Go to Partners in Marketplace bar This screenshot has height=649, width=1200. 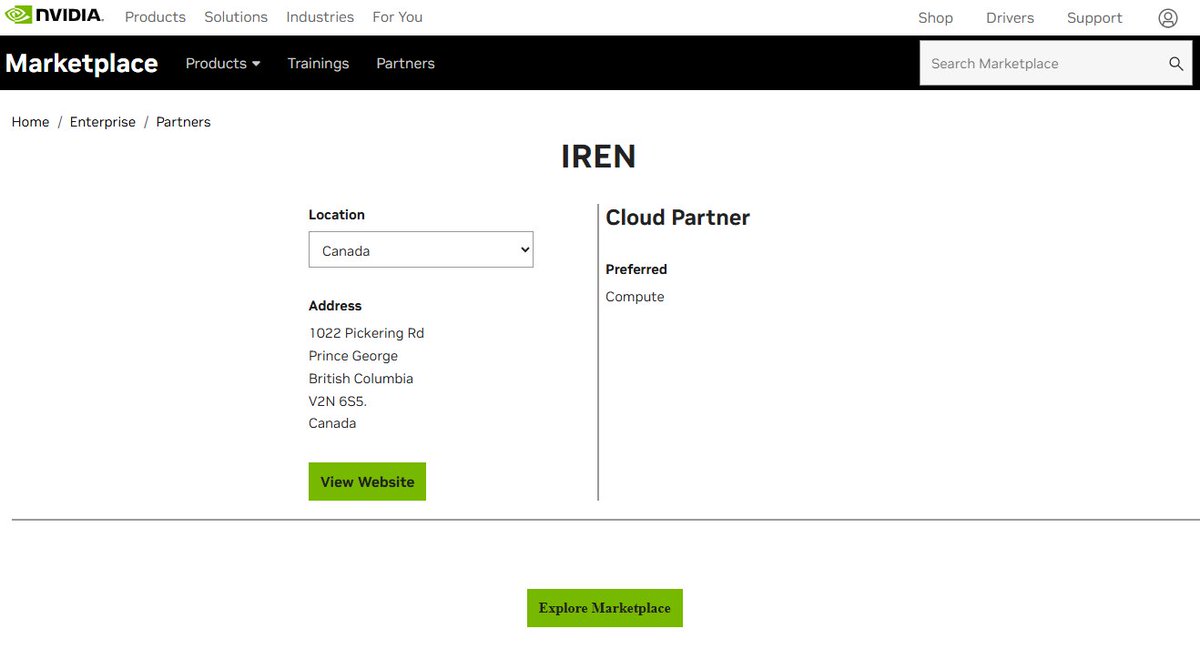tap(405, 63)
